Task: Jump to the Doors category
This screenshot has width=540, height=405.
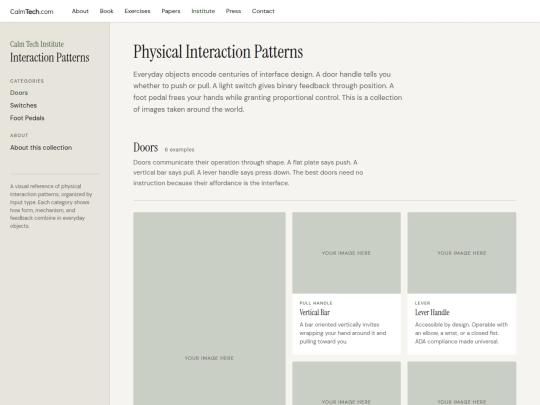Action: pos(19,93)
